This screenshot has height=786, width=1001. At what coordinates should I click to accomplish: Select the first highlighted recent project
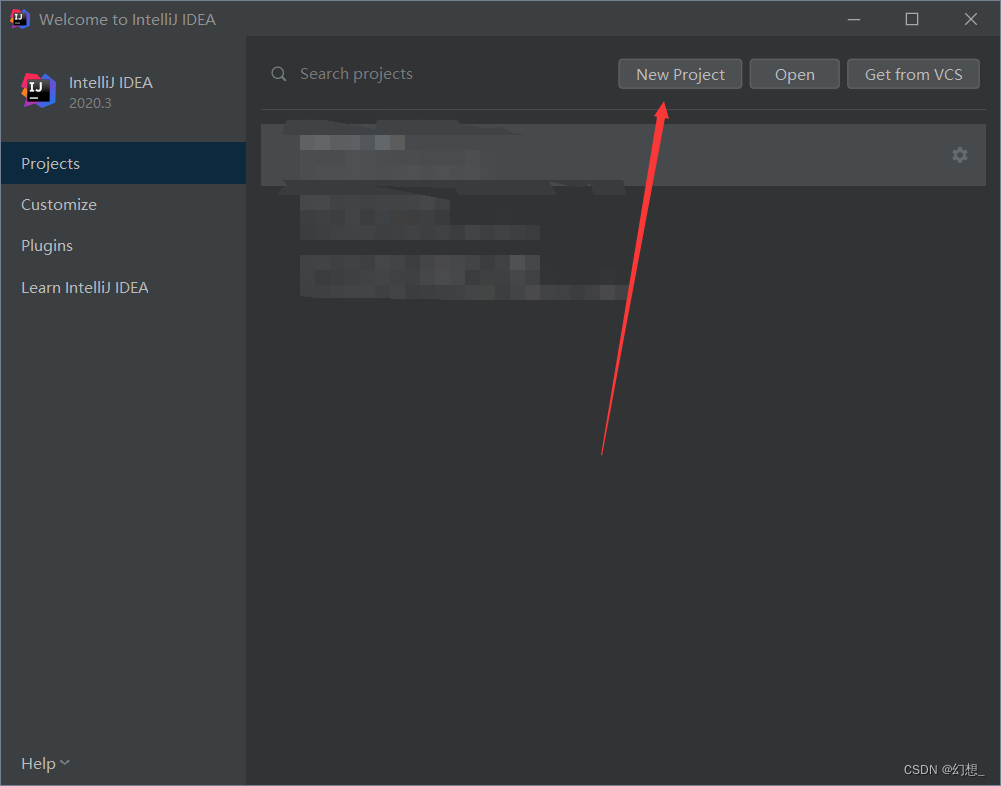[x=623, y=155]
